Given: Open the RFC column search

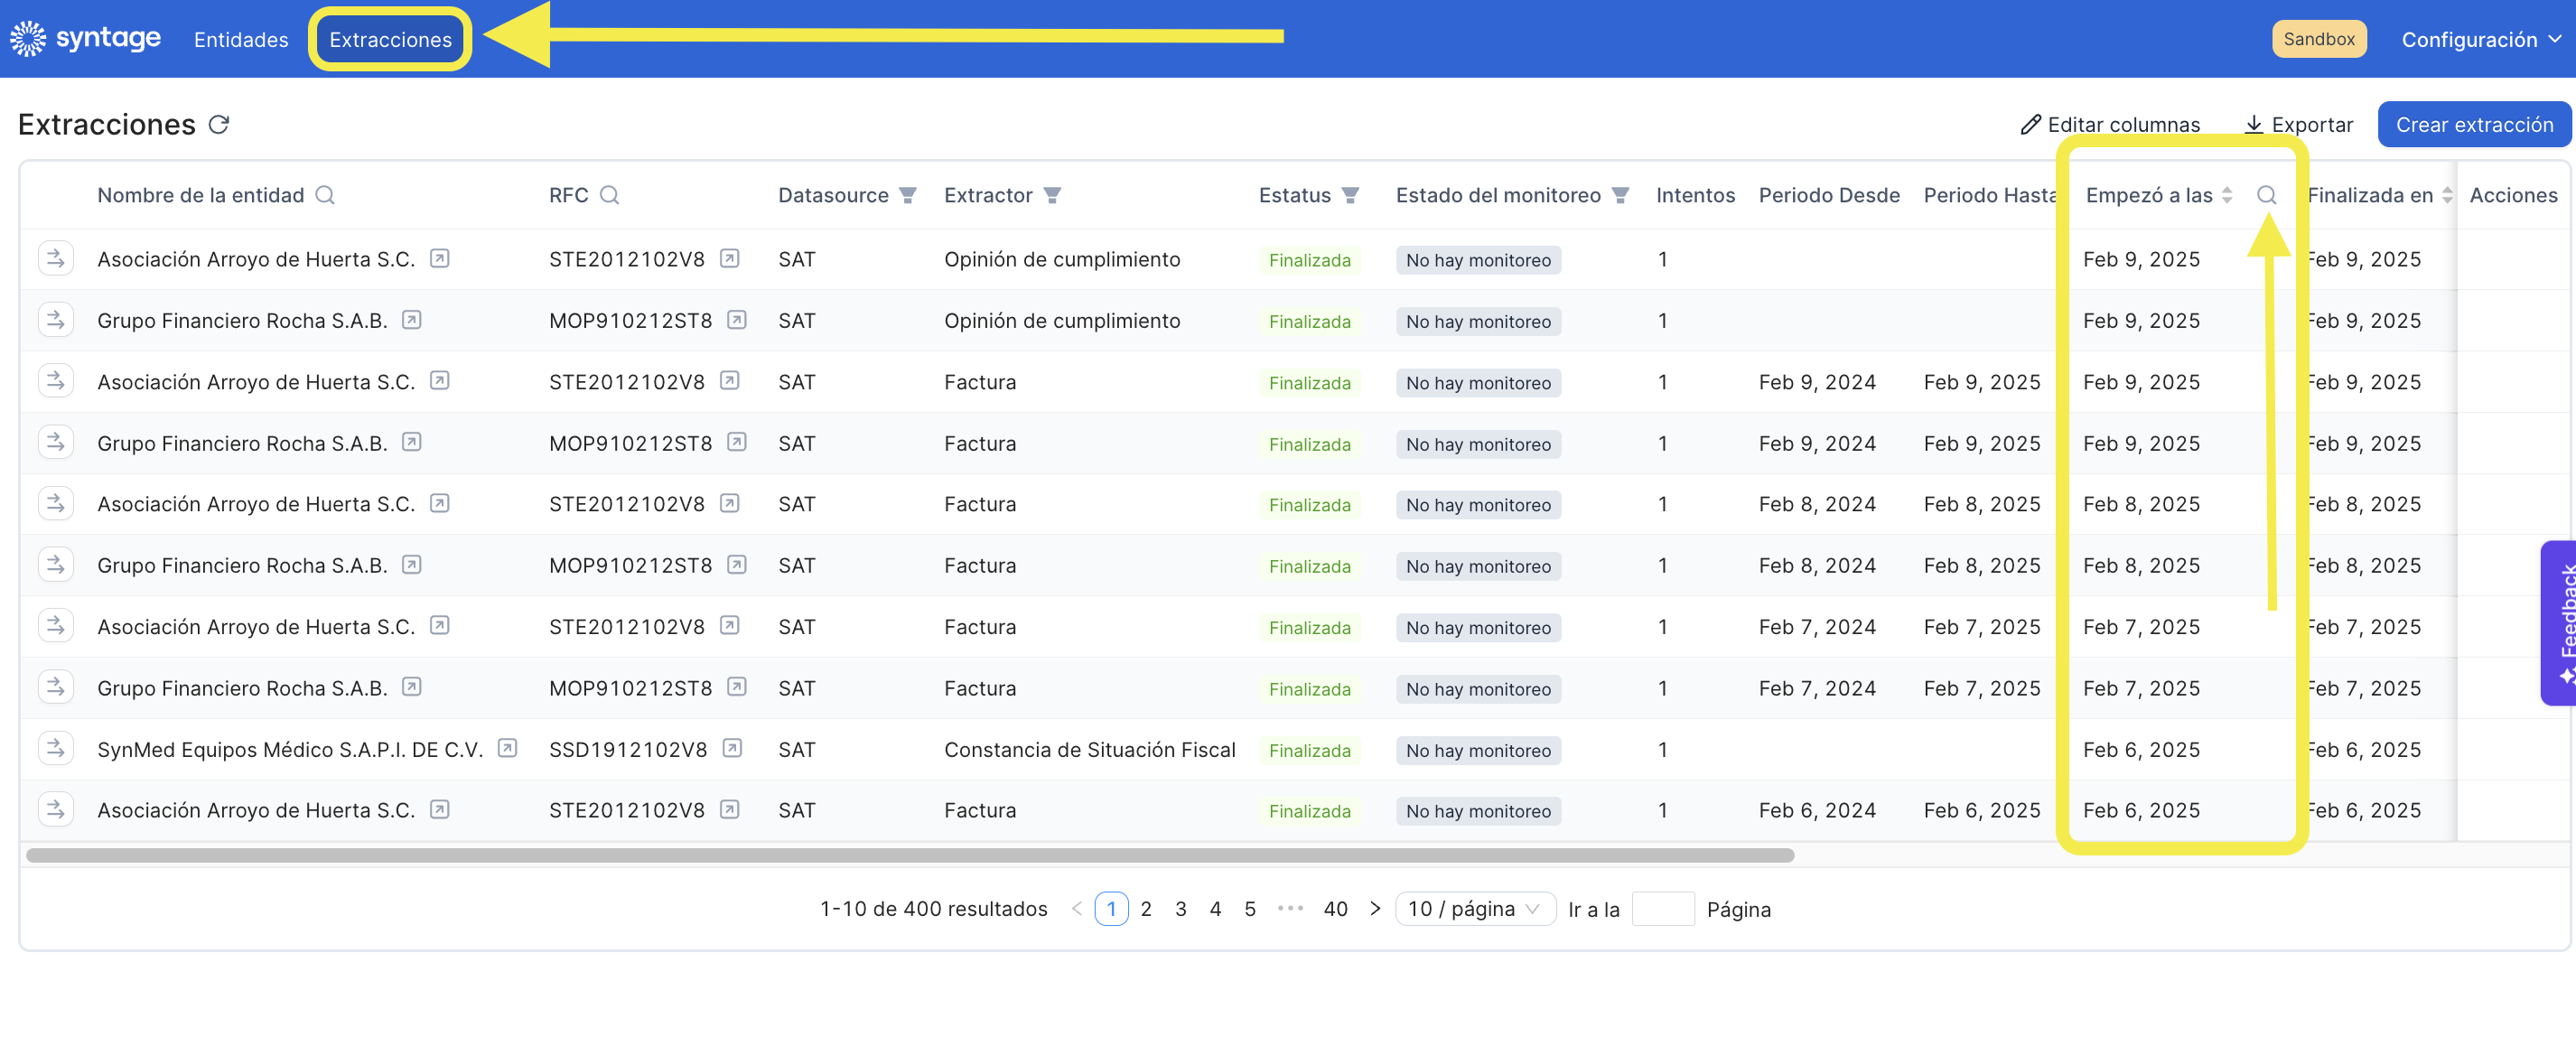Looking at the screenshot, I should point(610,195).
